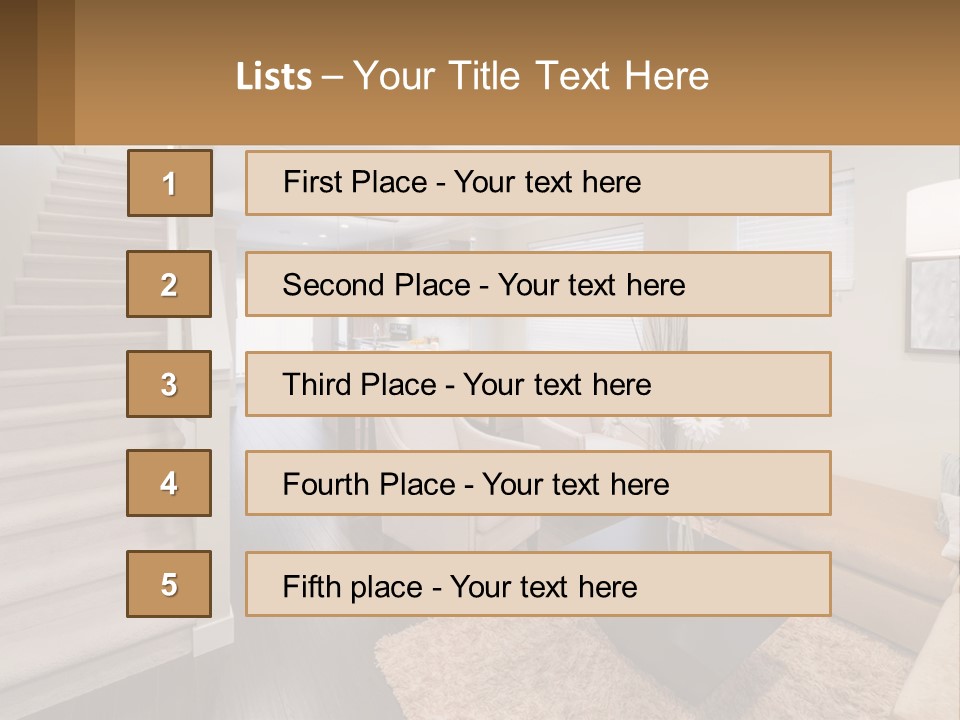Click the framed picture on the right wall
This screenshot has height=720, width=960.
coord(932,303)
